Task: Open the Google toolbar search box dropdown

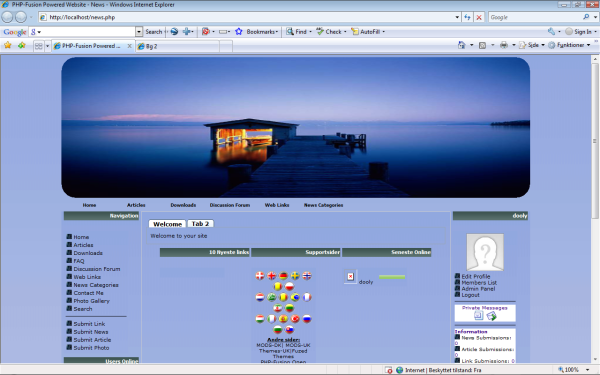Action: pos(139,32)
